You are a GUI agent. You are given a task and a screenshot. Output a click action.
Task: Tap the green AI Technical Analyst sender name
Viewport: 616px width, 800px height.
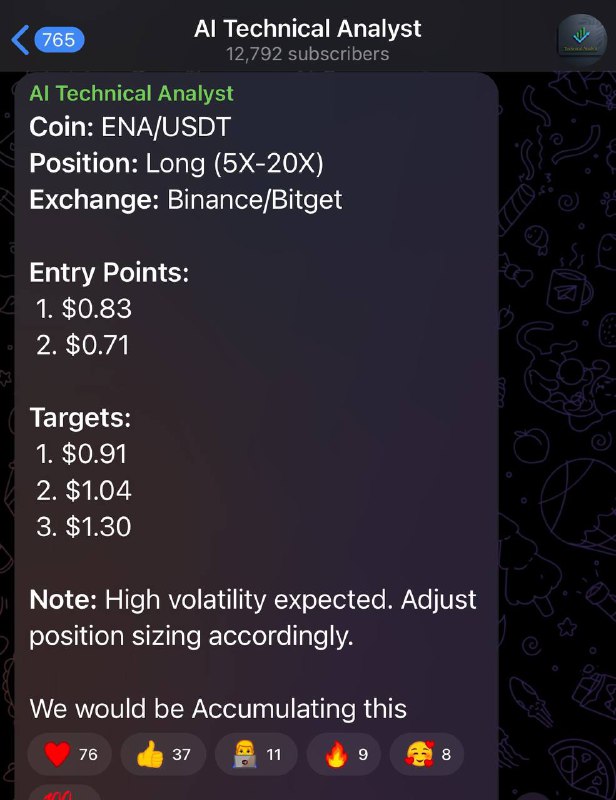[132, 93]
